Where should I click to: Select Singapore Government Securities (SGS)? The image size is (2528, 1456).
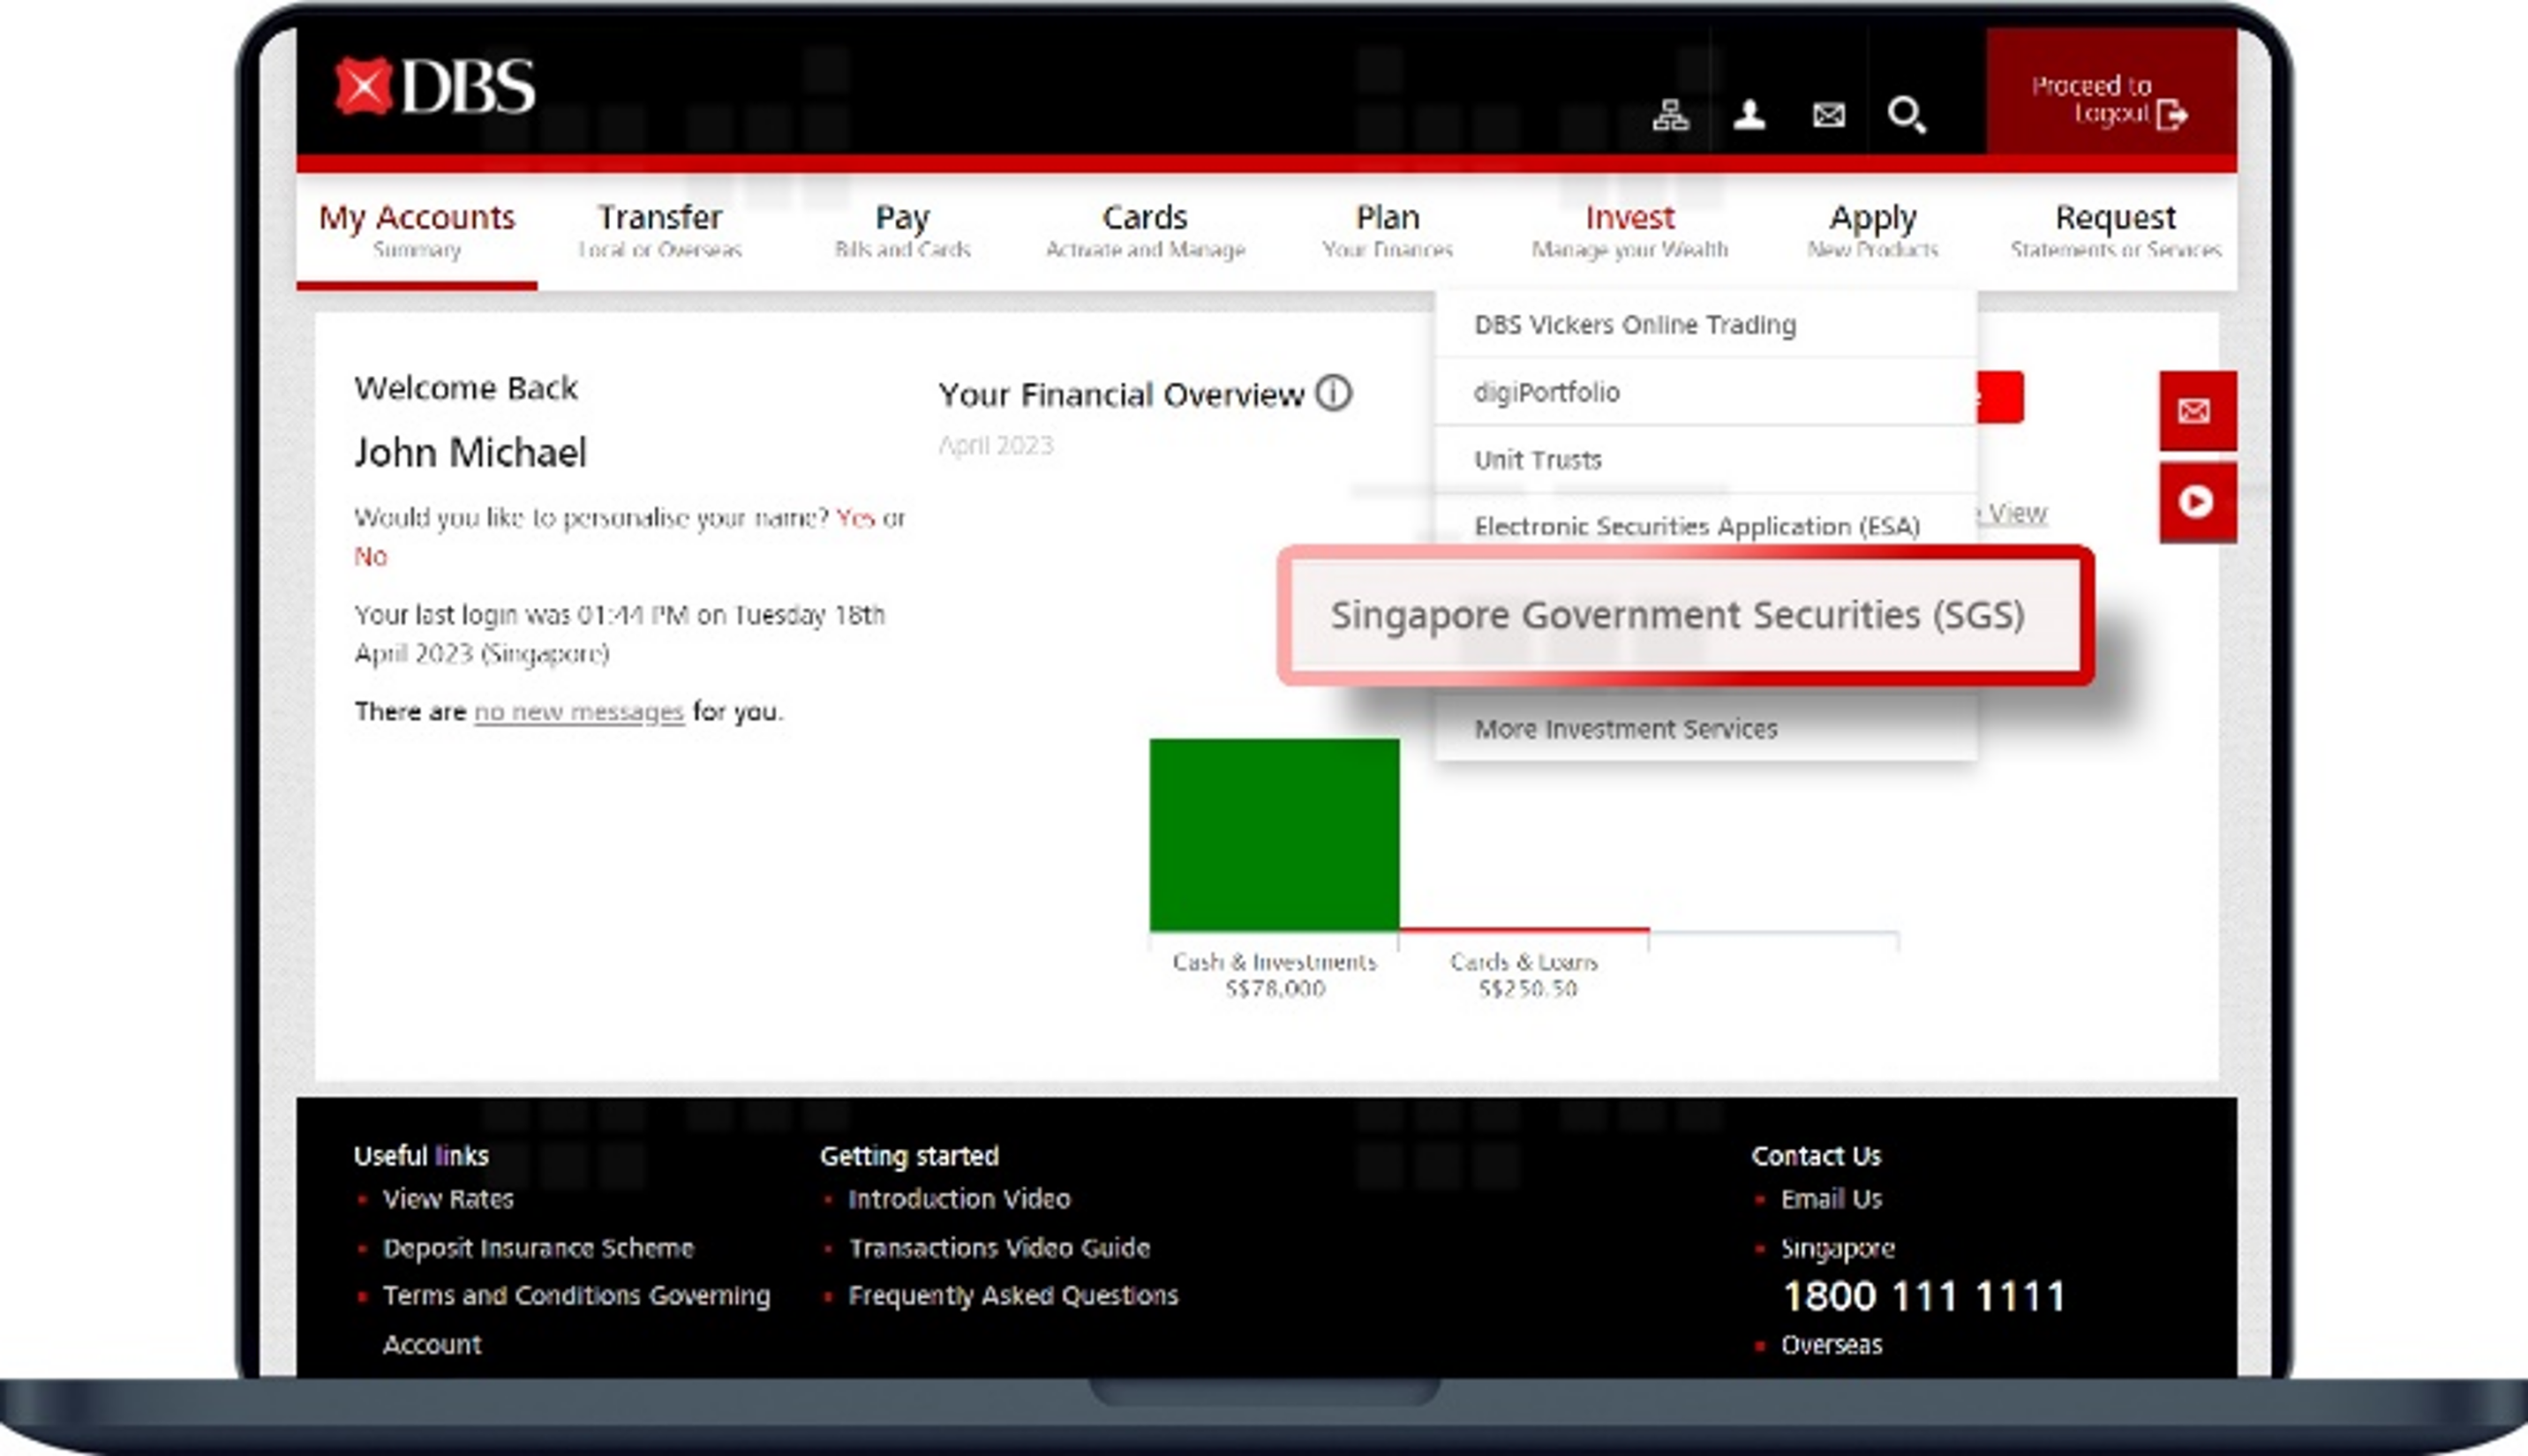(1685, 615)
